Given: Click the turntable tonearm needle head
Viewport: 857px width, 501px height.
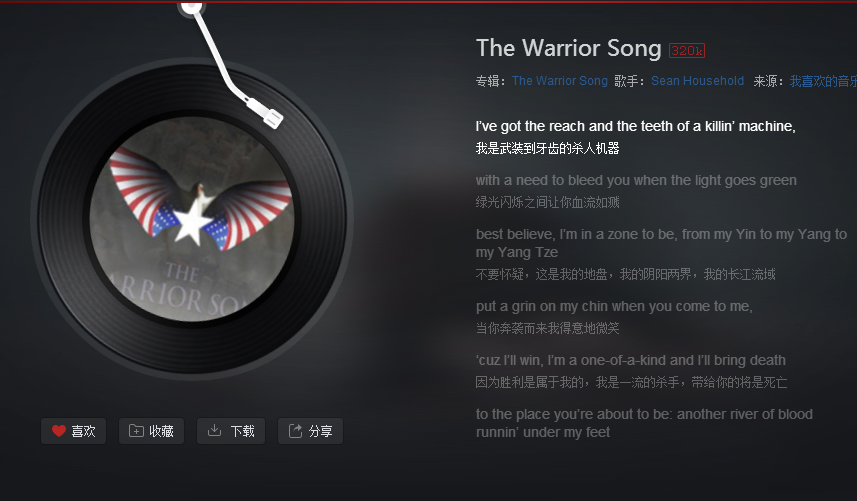Looking at the screenshot, I should [x=273, y=118].
